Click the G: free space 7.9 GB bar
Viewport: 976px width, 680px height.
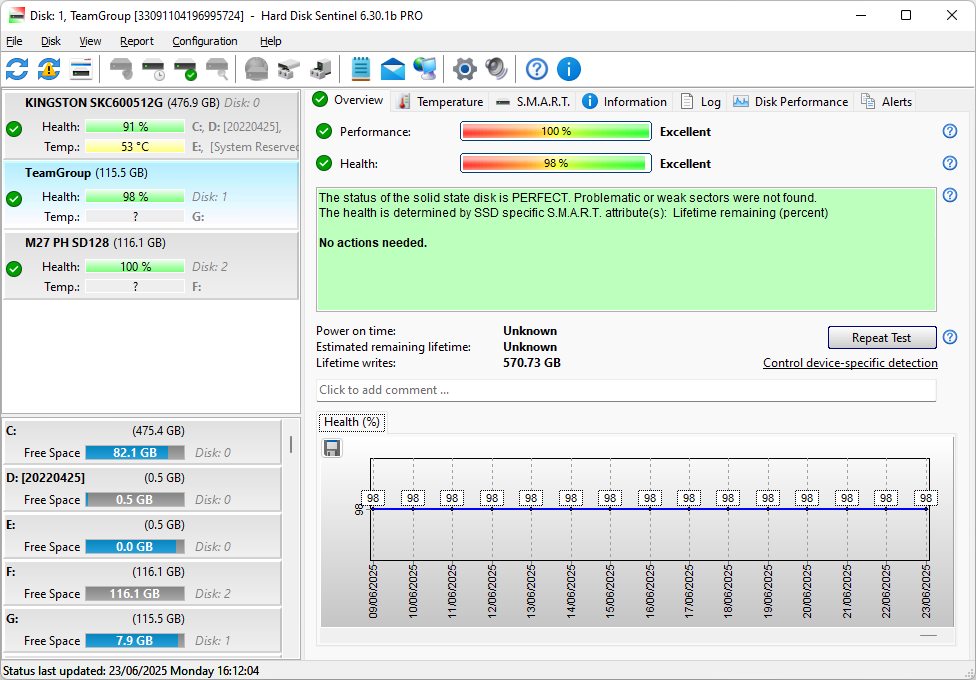pos(135,641)
